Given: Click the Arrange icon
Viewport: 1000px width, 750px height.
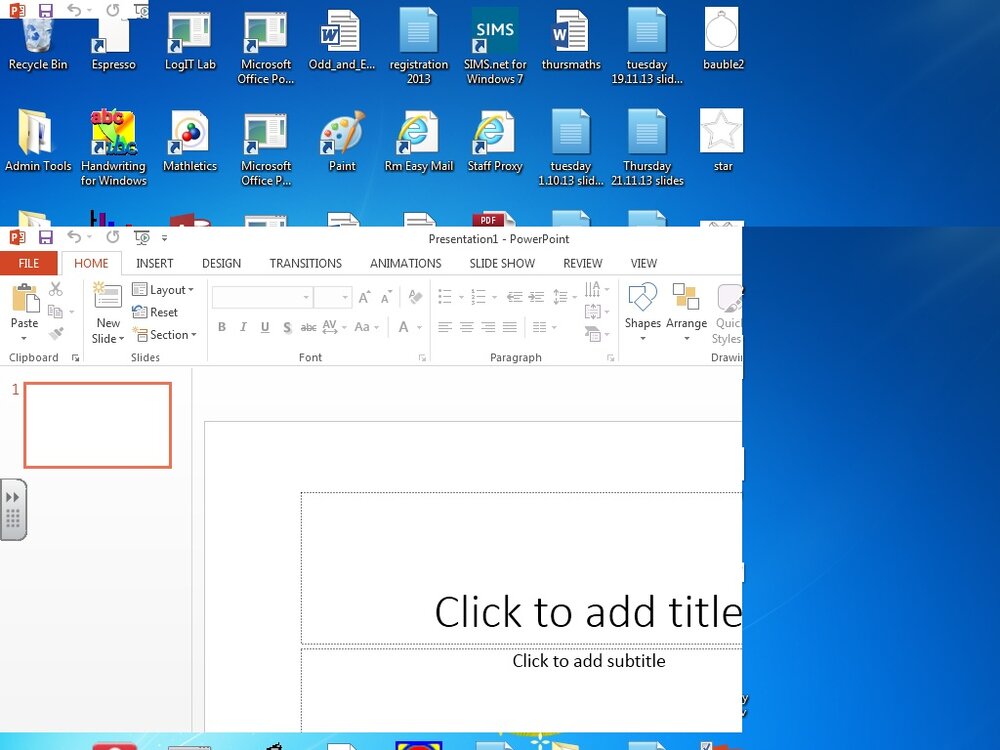Looking at the screenshot, I should 686,297.
